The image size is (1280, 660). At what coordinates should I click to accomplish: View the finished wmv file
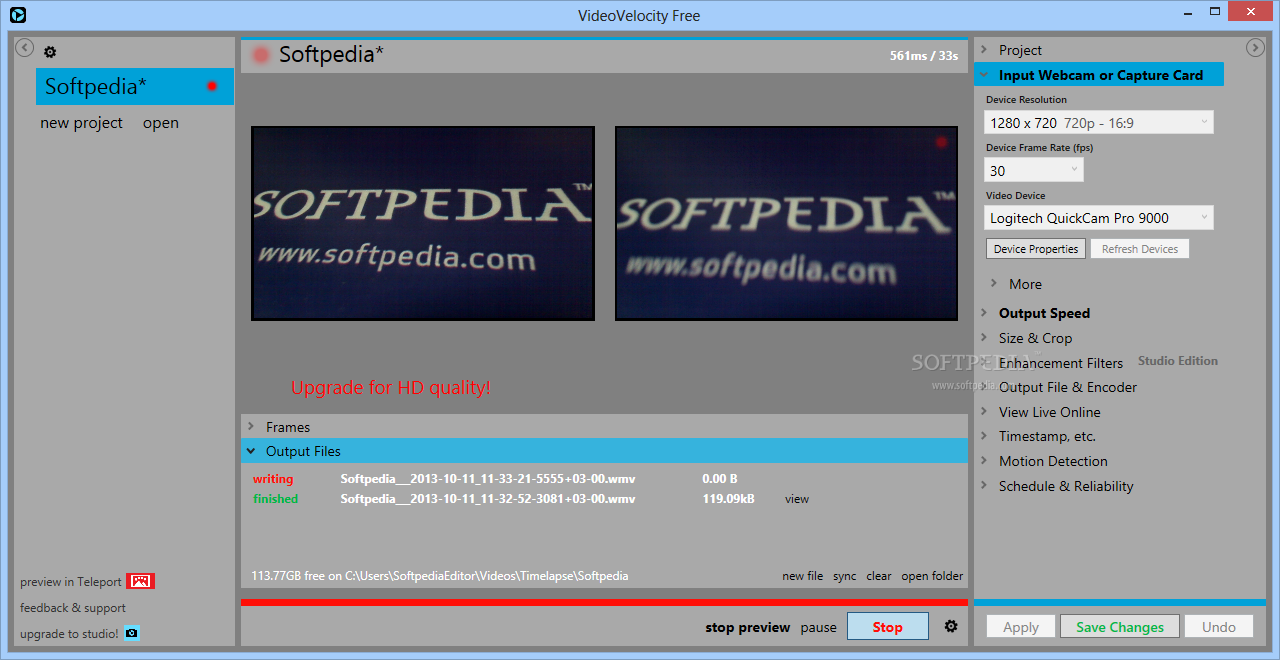(797, 499)
